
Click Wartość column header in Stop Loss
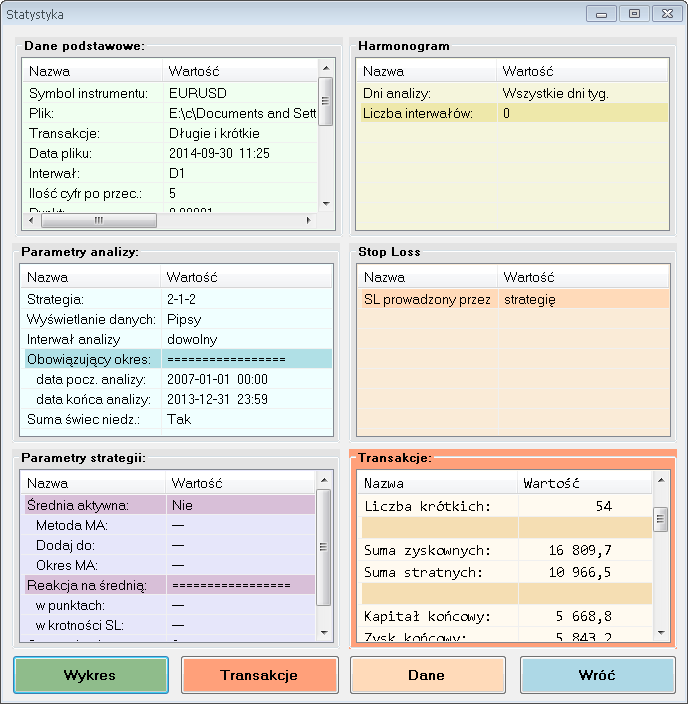pyautogui.click(x=583, y=277)
